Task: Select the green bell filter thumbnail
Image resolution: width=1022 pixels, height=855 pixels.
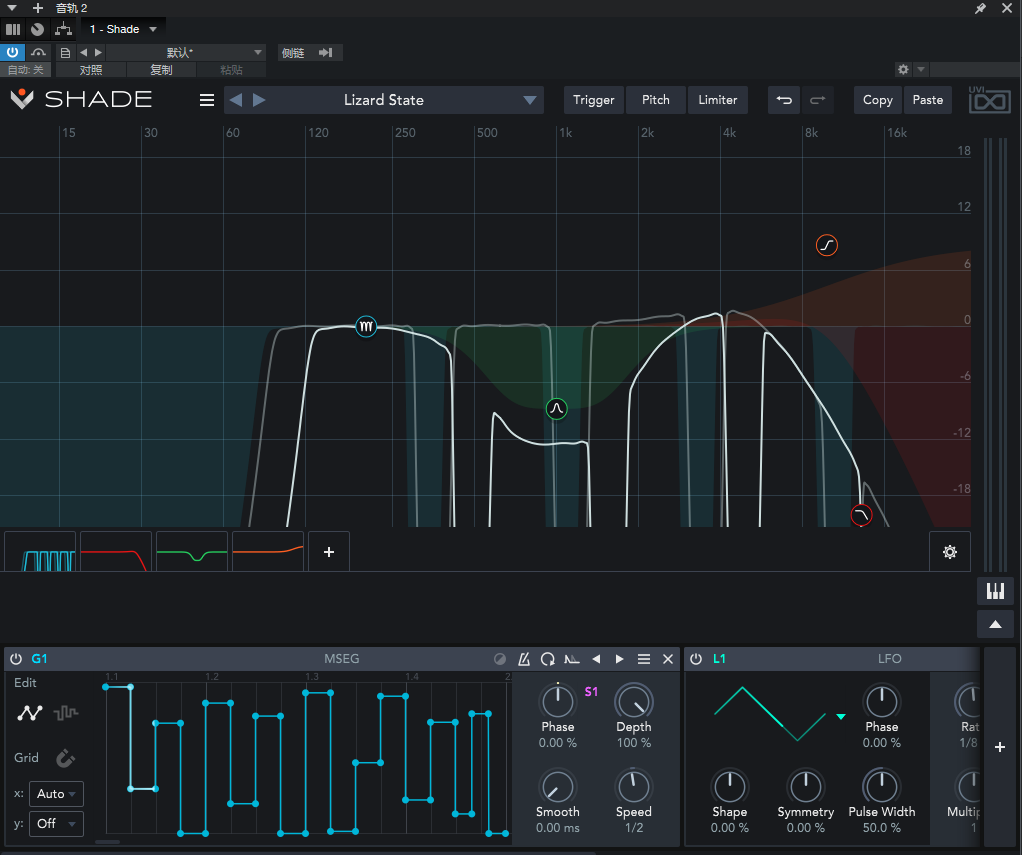Action: tap(192, 552)
